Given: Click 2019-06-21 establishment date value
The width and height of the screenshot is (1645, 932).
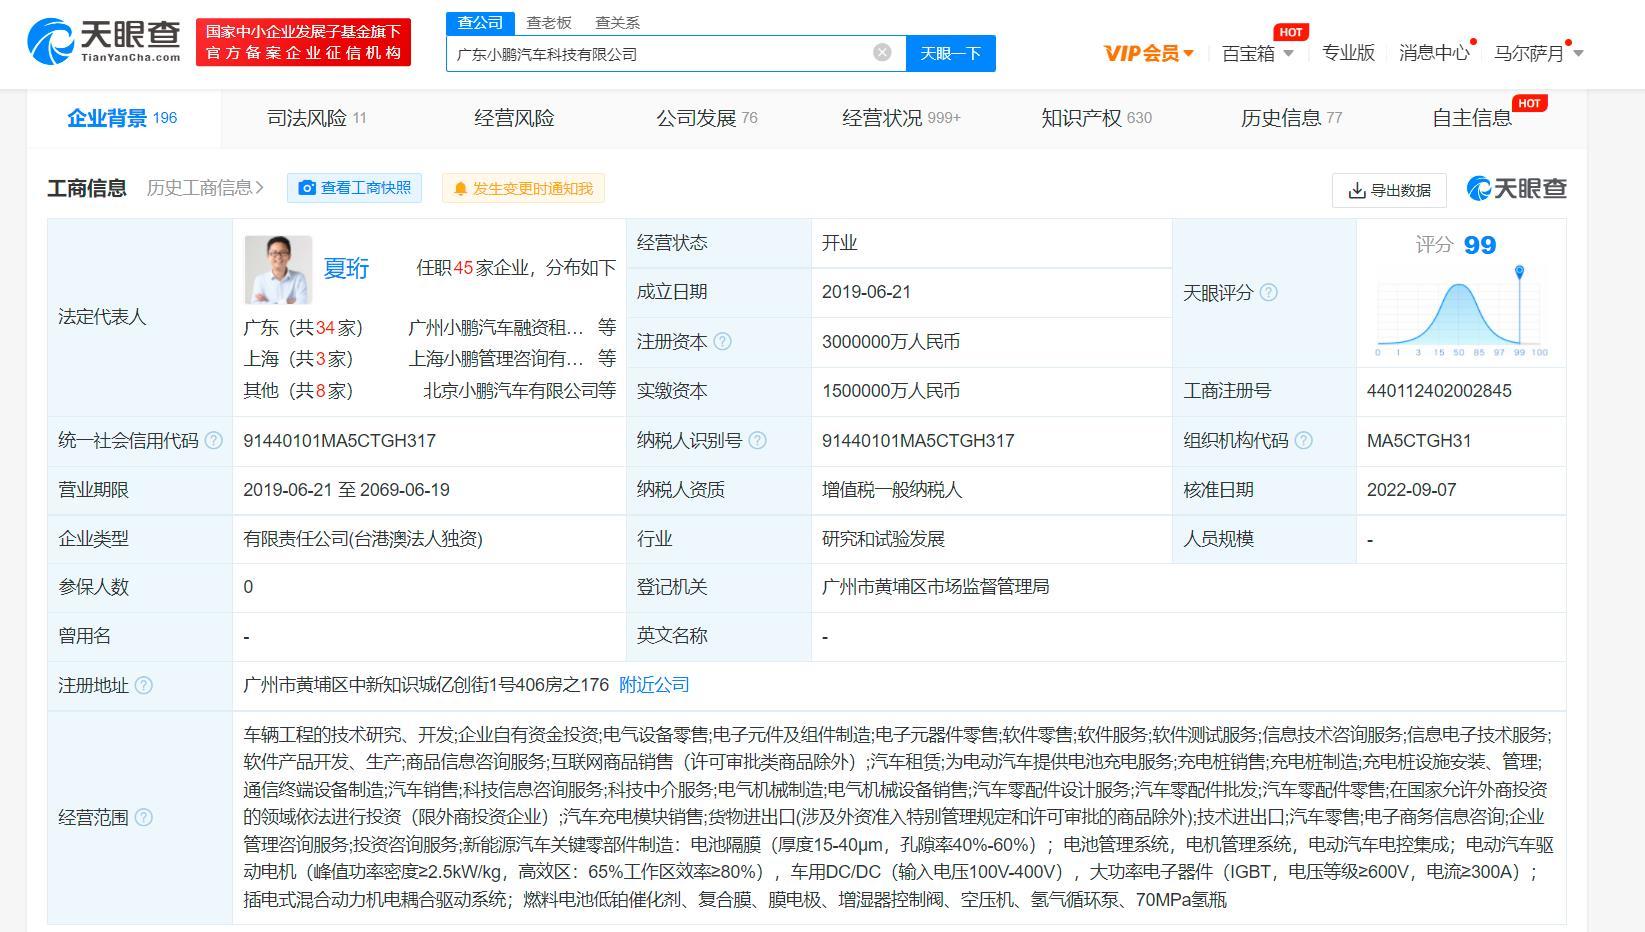Looking at the screenshot, I should (x=866, y=292).
